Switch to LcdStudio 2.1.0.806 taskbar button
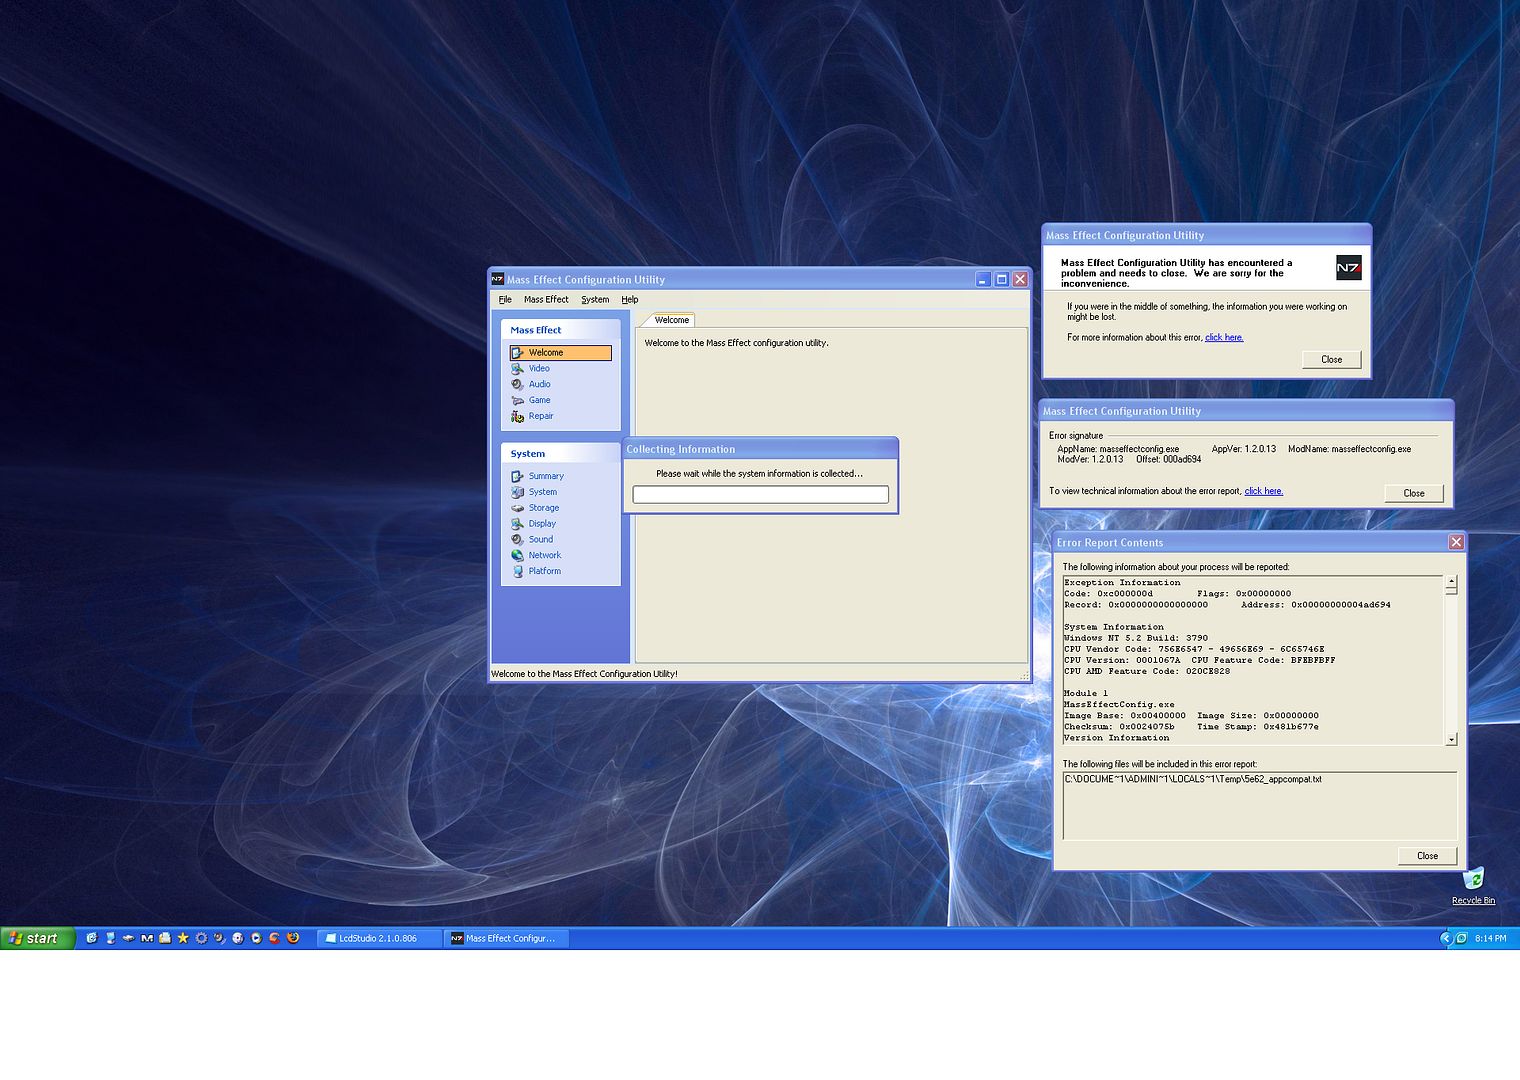The height and width of the screenshot is (1080, 1520). (379, 938)
